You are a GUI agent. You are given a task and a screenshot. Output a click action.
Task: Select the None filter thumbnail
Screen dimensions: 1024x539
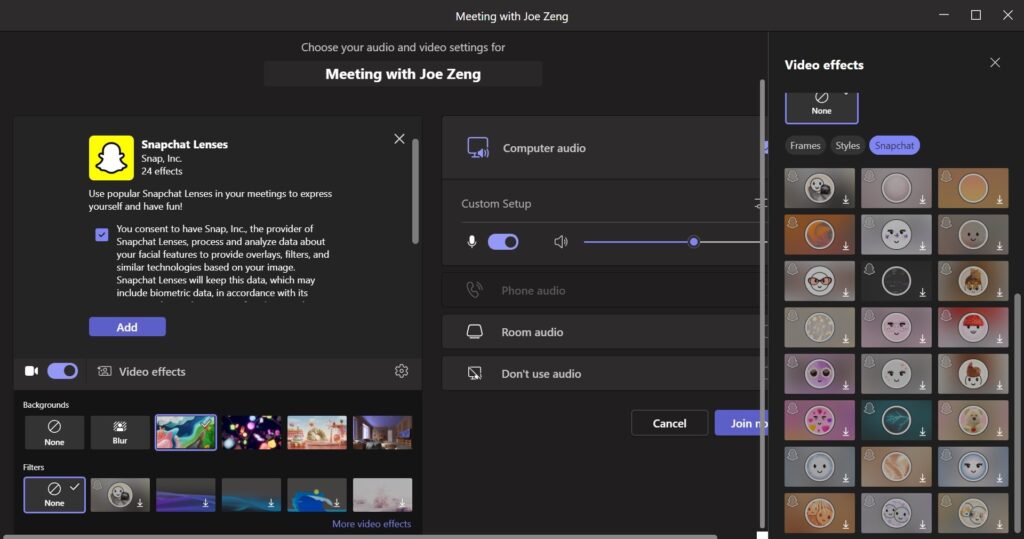(54, 494)
